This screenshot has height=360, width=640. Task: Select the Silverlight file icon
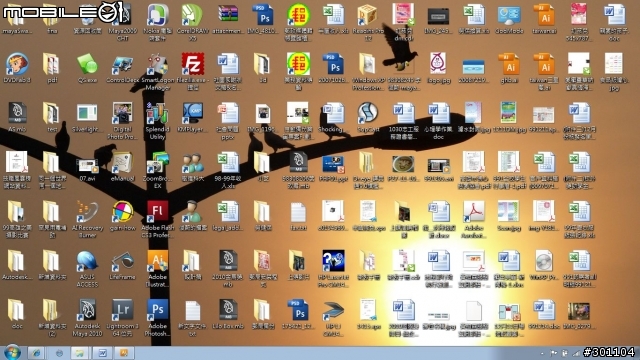[x=87, y=117]
